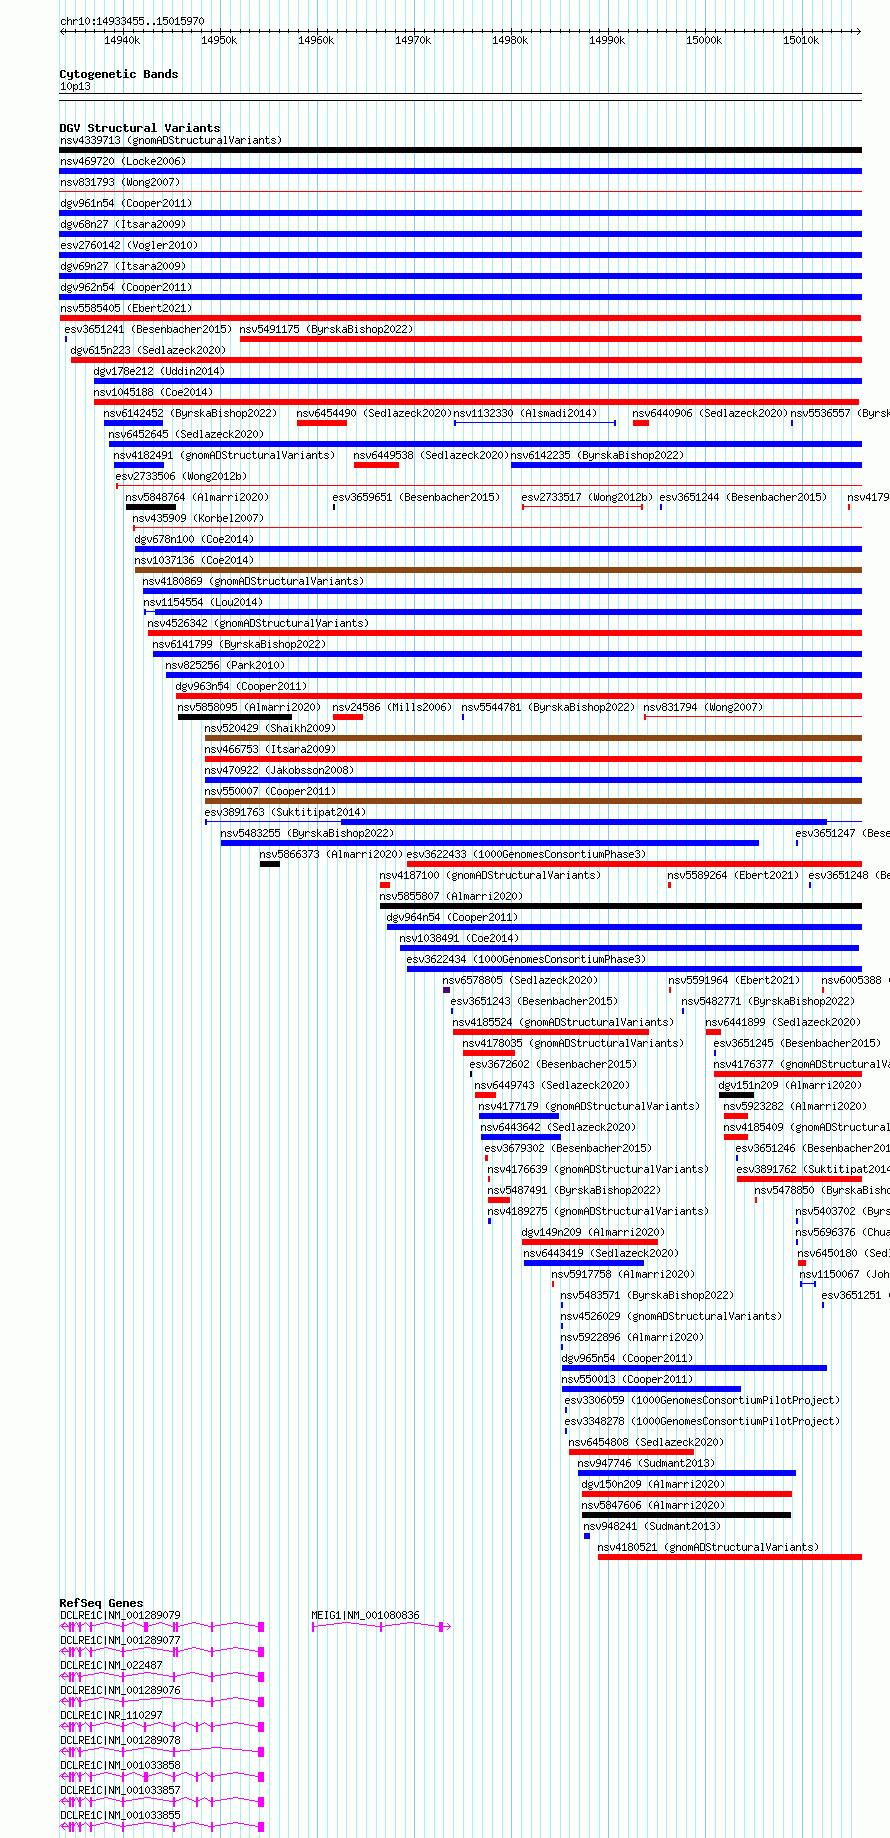Click the red bar under nsv4180521 (gnomADStructuralVariants)

[730, 1557]
